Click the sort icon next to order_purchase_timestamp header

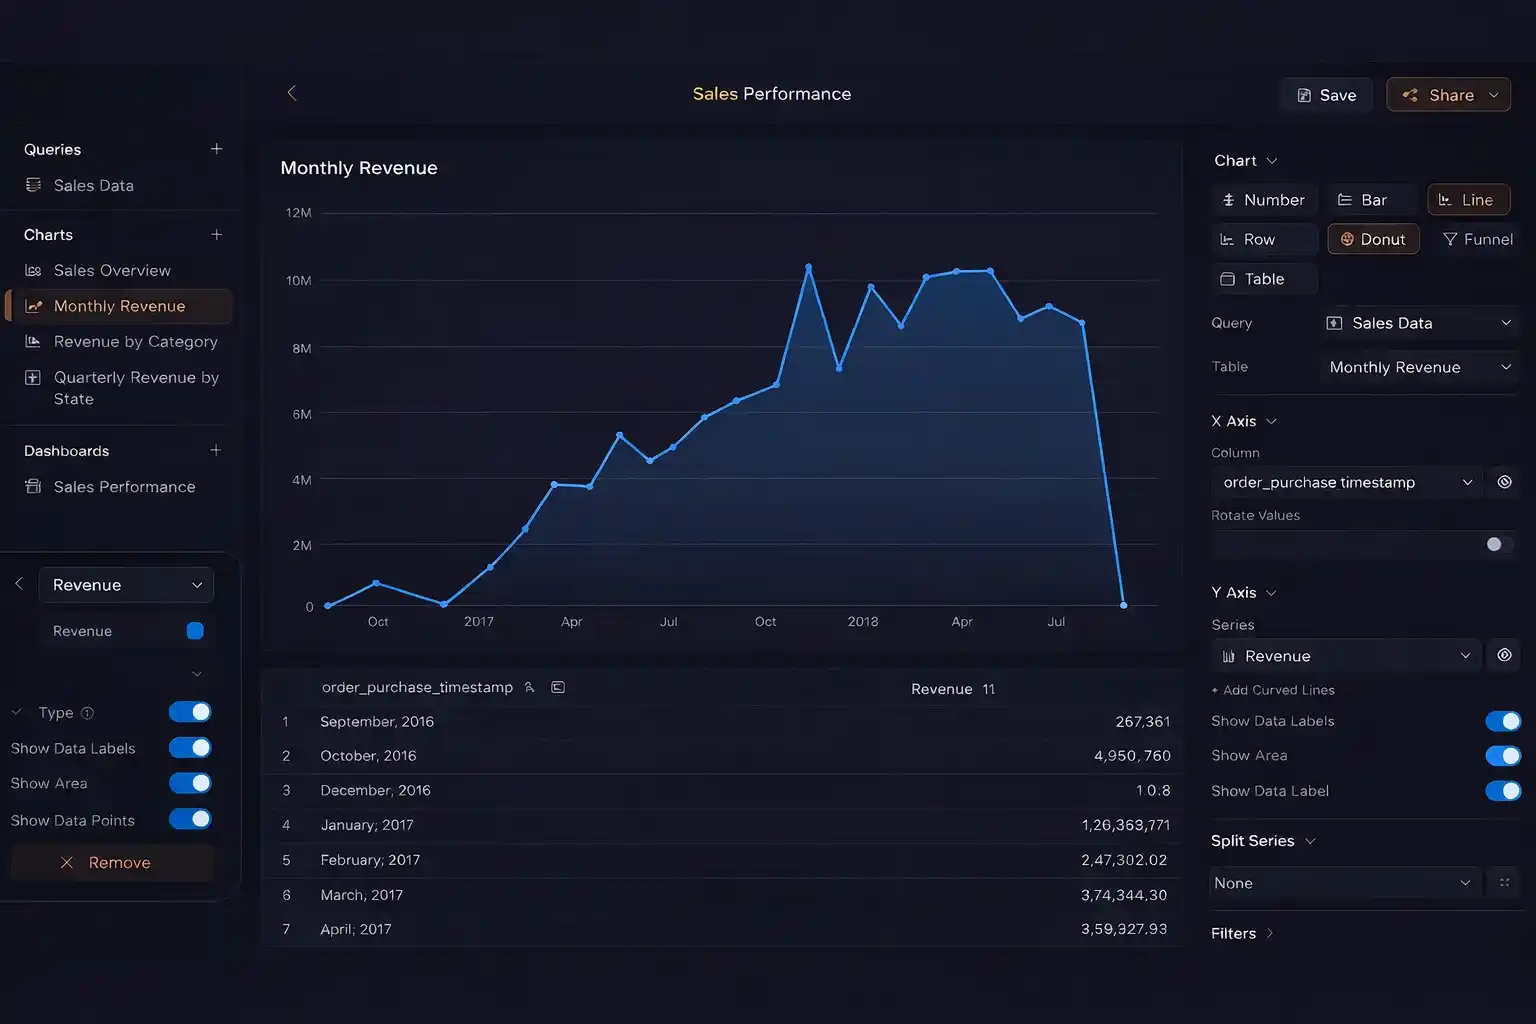point(530,687)
